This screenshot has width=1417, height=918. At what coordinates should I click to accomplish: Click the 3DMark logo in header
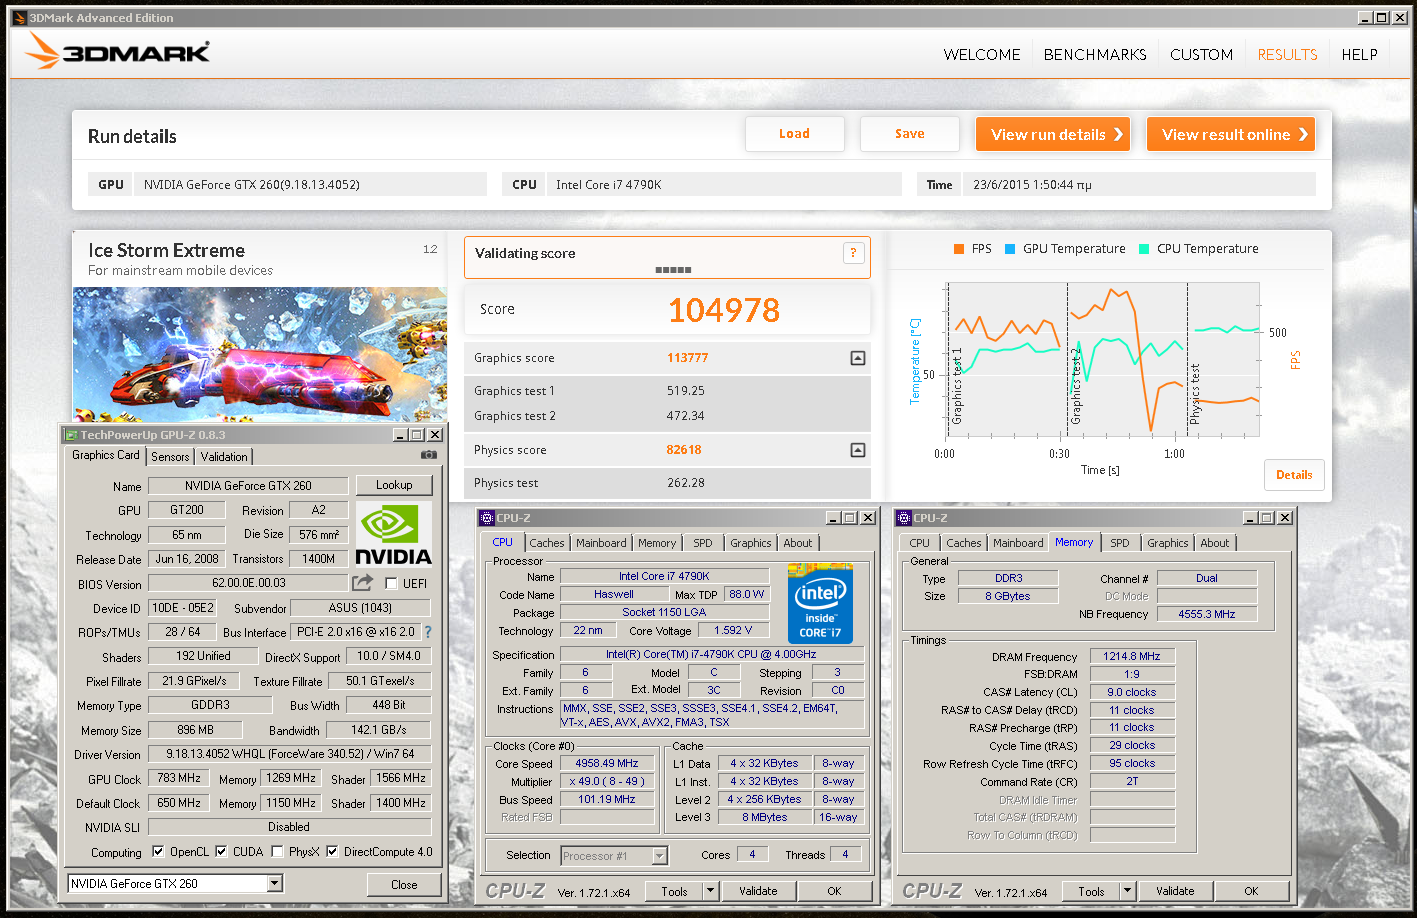click(118, 51)
